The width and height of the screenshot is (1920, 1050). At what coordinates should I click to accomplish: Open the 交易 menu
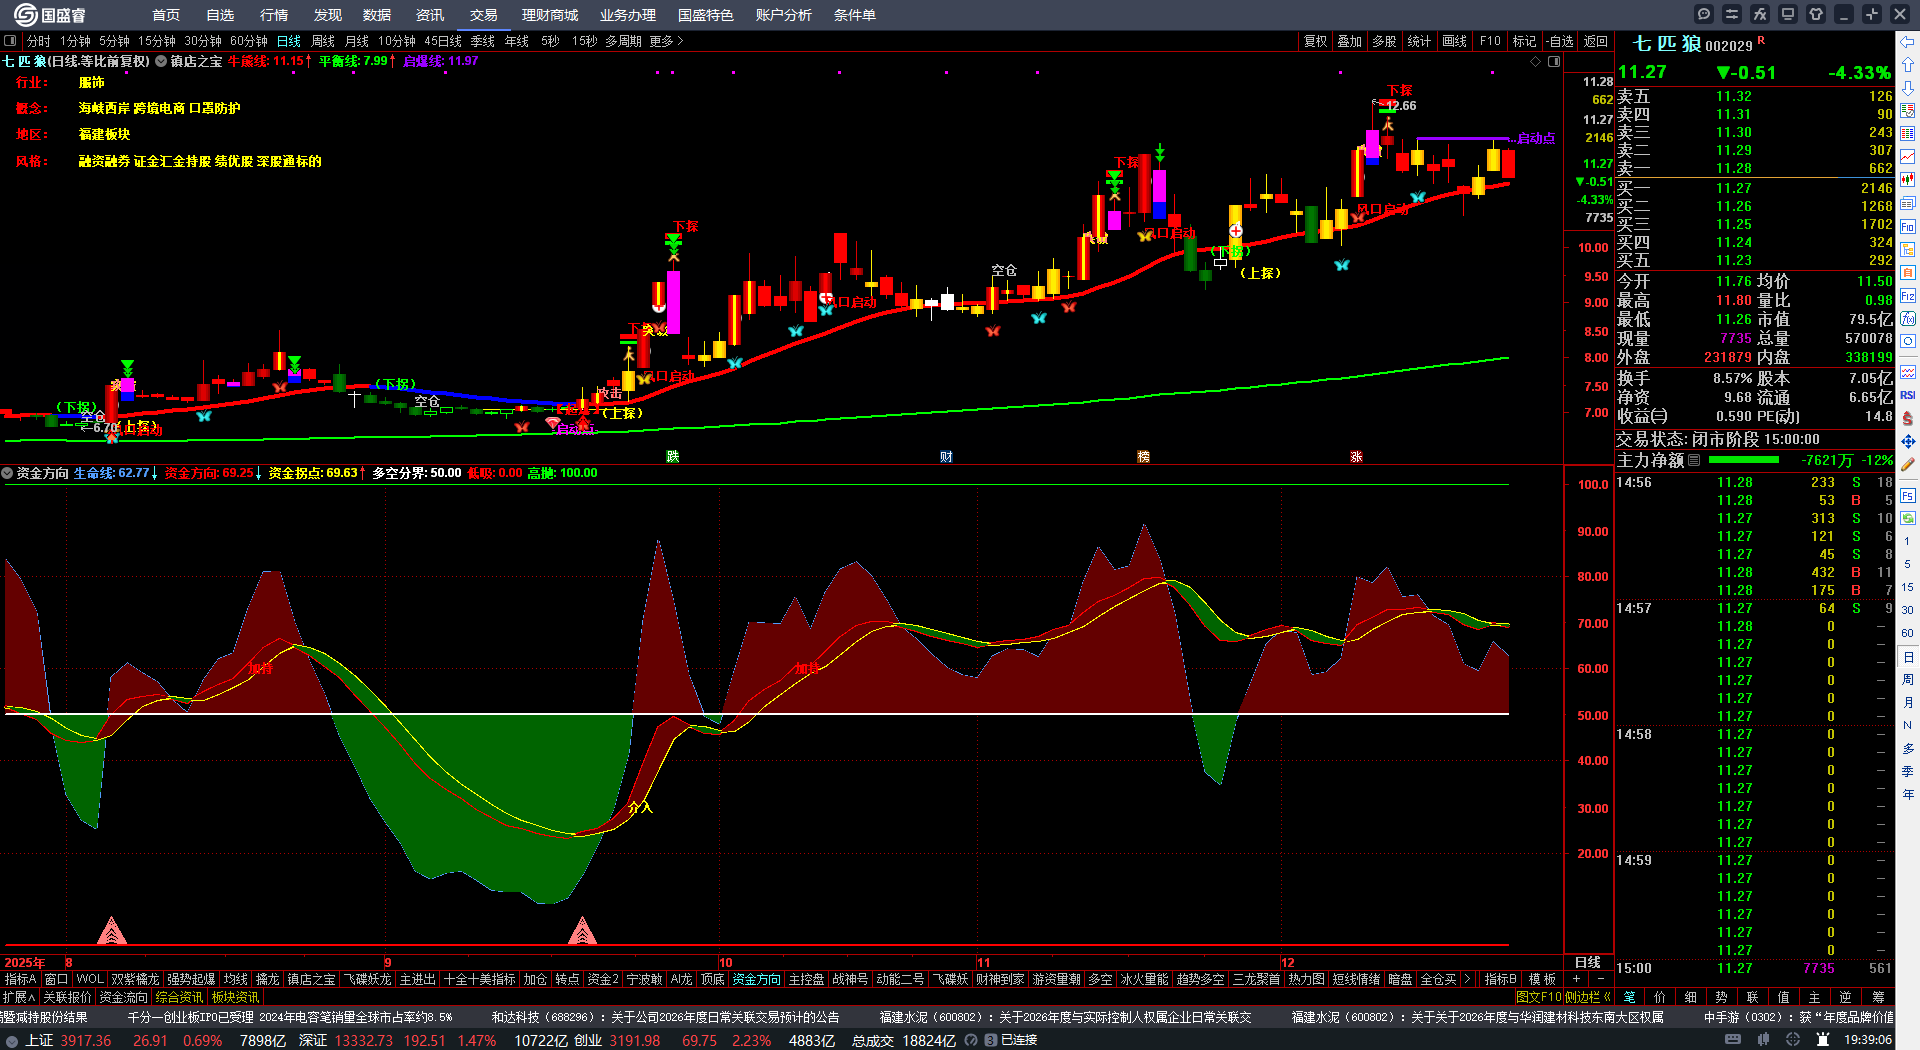(x=484, y=15)
